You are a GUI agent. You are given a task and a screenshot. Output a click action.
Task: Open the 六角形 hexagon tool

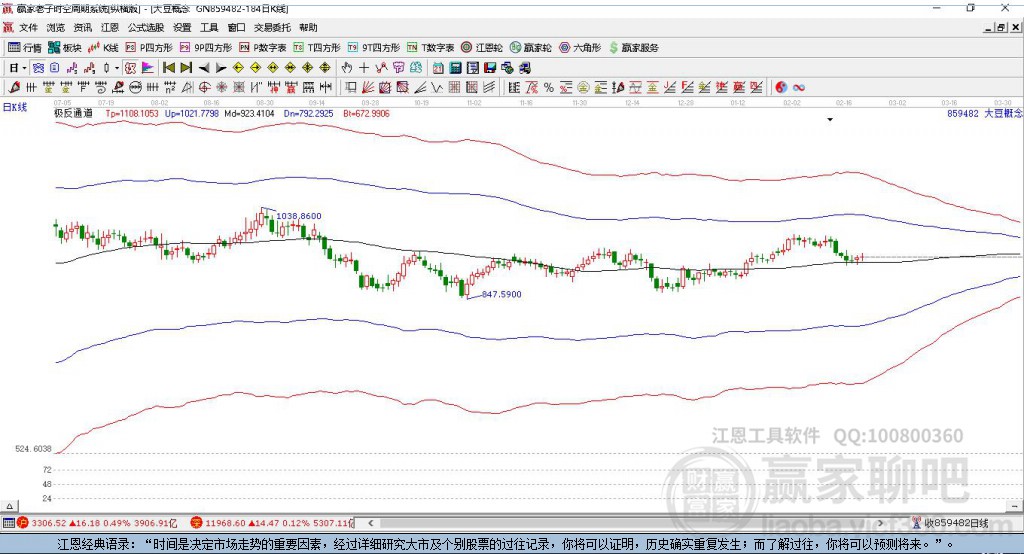click(580, 48)
